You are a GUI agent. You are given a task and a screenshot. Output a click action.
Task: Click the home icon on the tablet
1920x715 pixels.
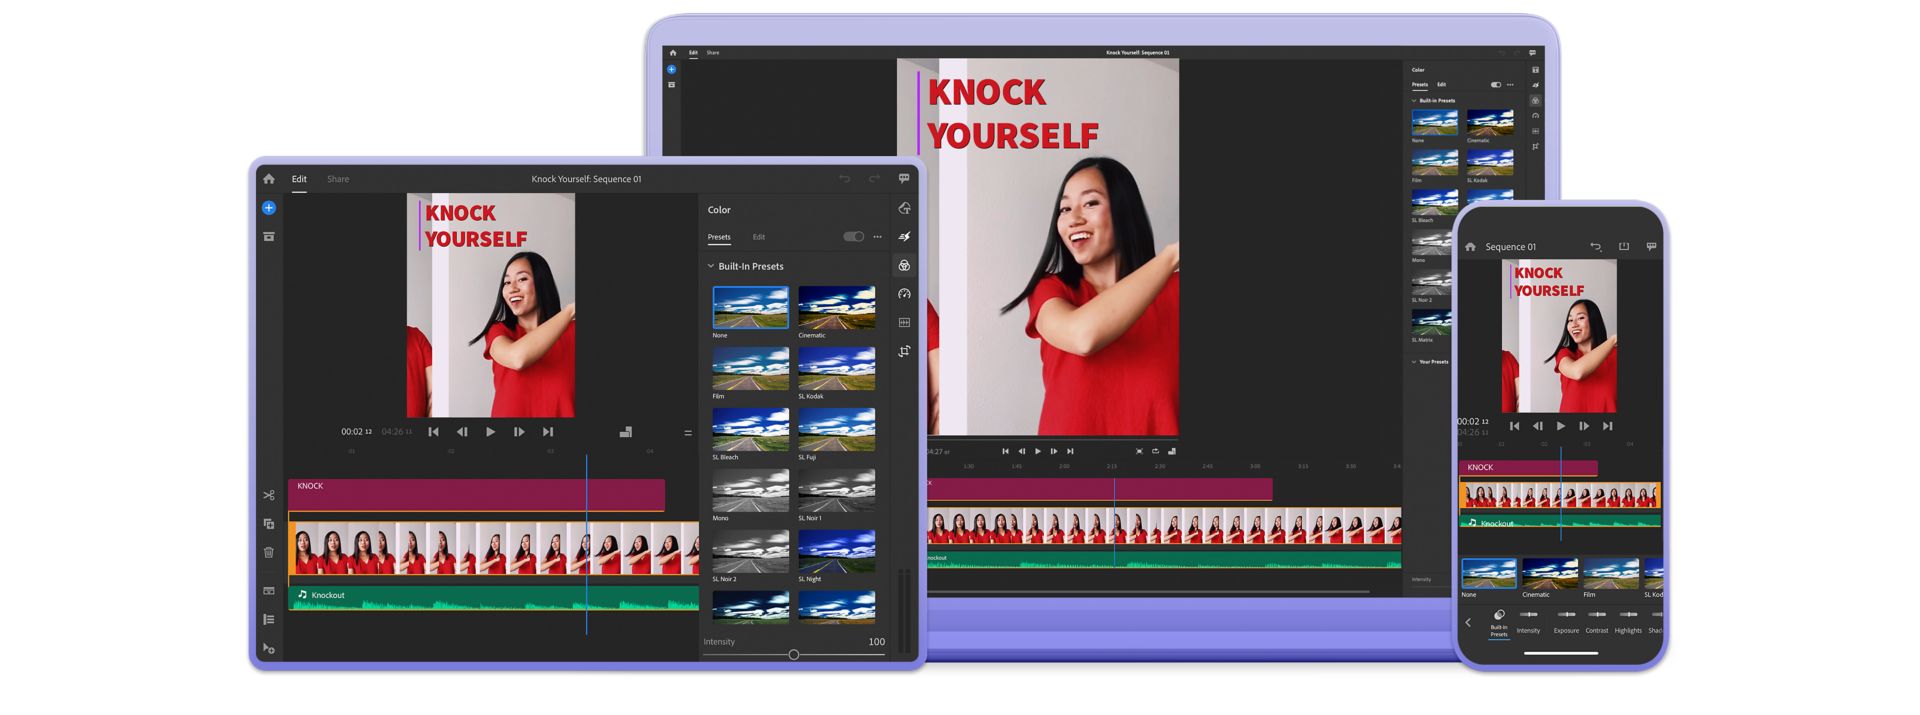click(x=268, y=179)
